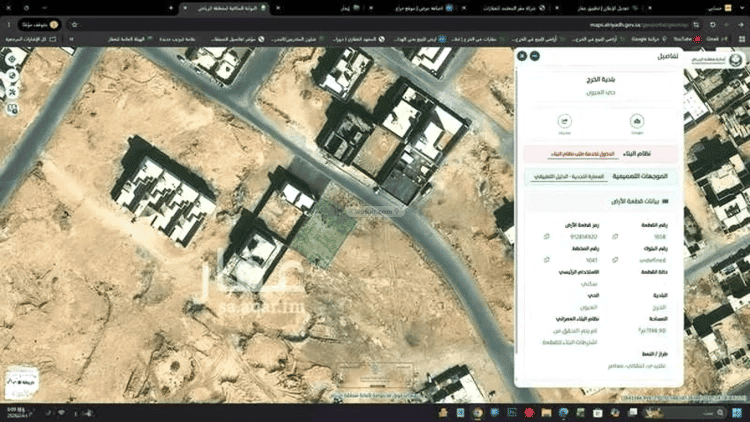The image size is (750, 422).
Task: Open the all bookmarks folder
Action: pos(31,39)
